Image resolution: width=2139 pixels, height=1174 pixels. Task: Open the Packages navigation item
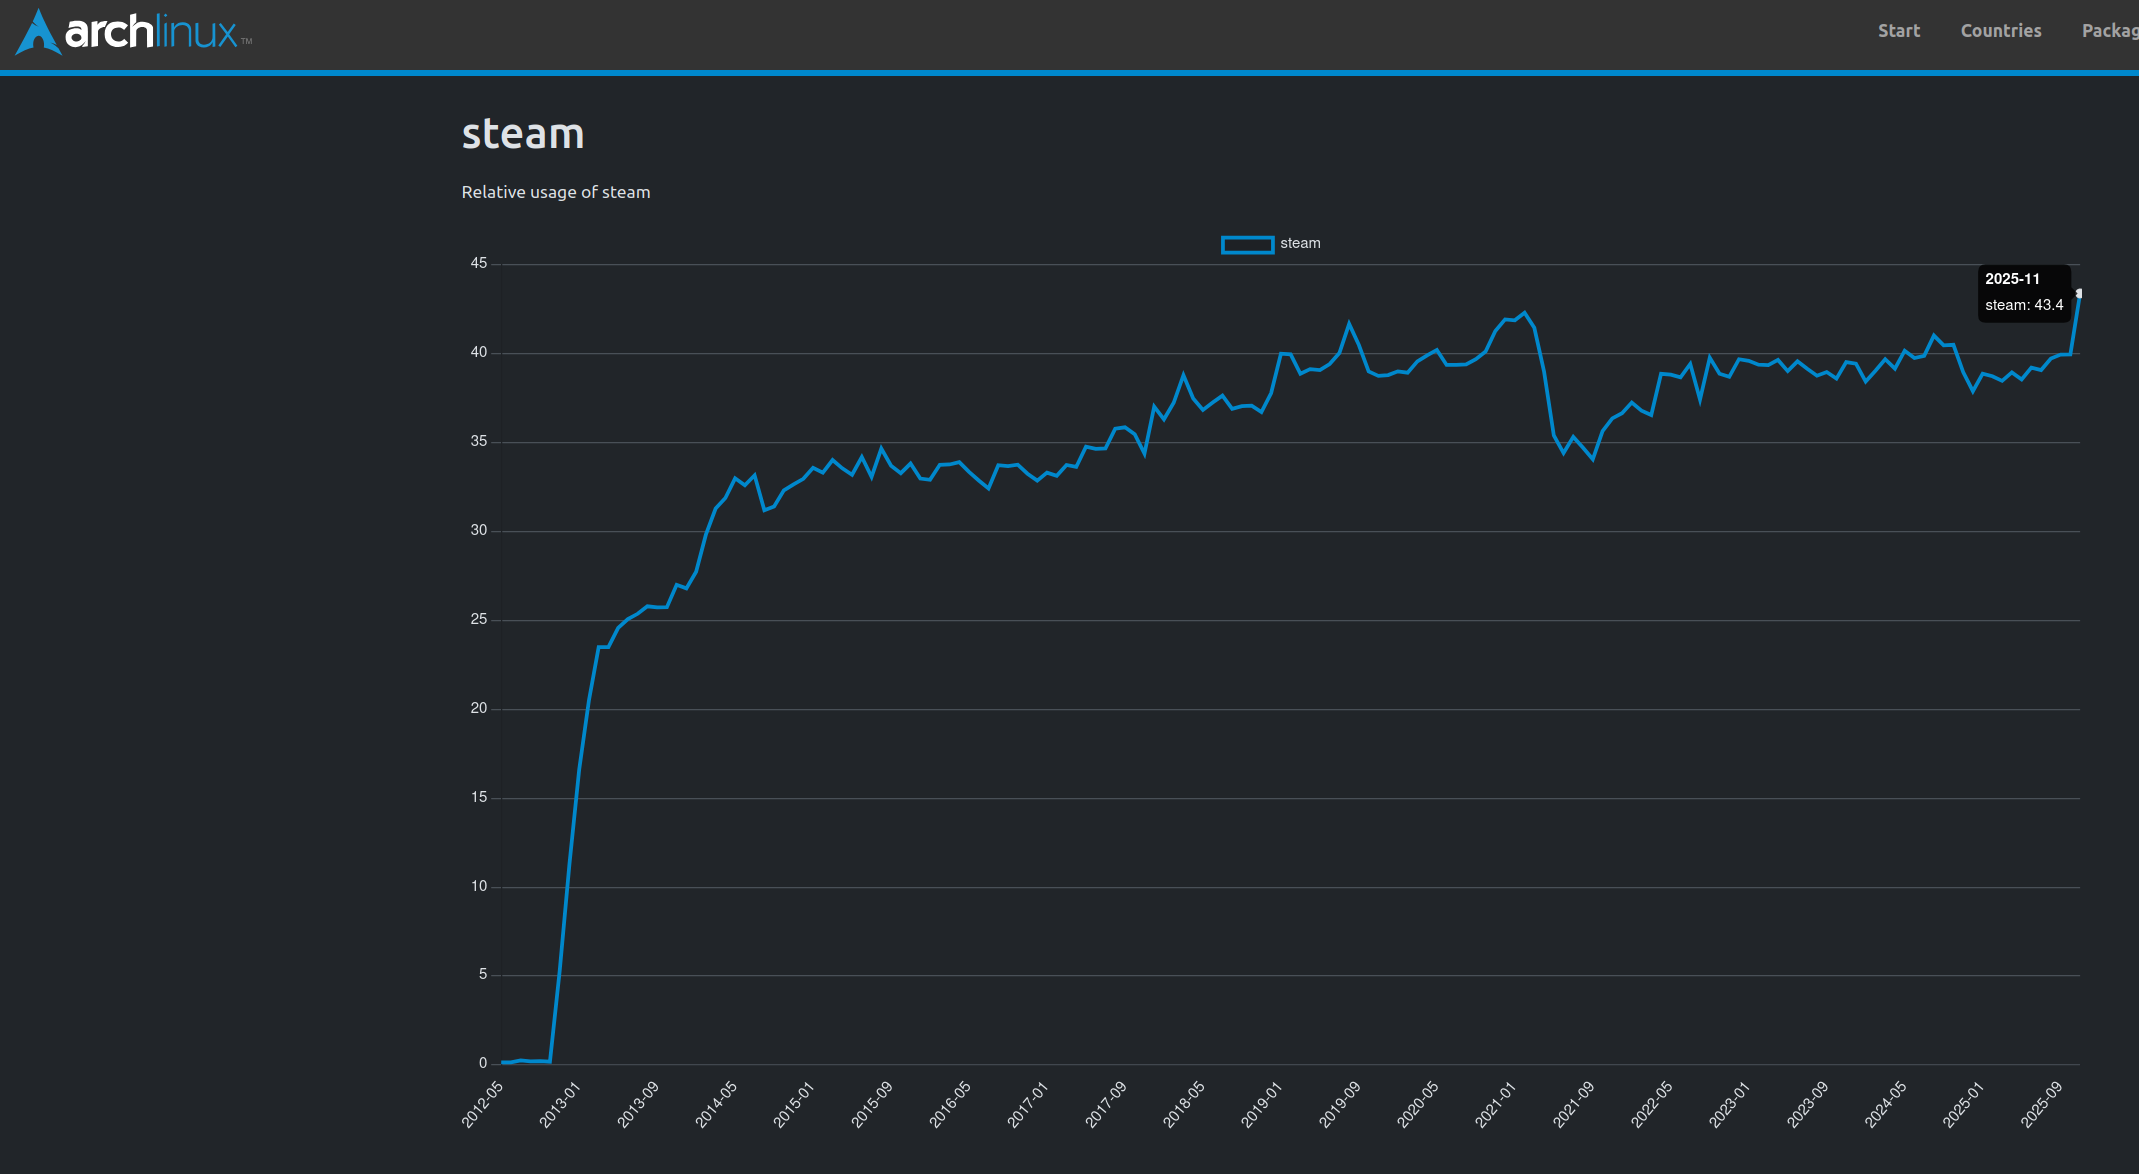pyautogui.click(x=2109, y=31)
